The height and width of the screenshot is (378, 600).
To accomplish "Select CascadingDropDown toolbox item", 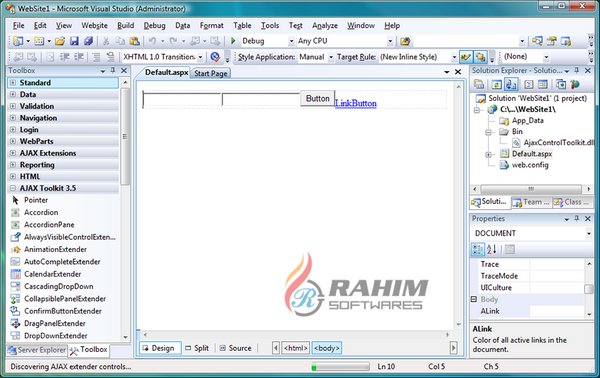I will pos(59,286).
